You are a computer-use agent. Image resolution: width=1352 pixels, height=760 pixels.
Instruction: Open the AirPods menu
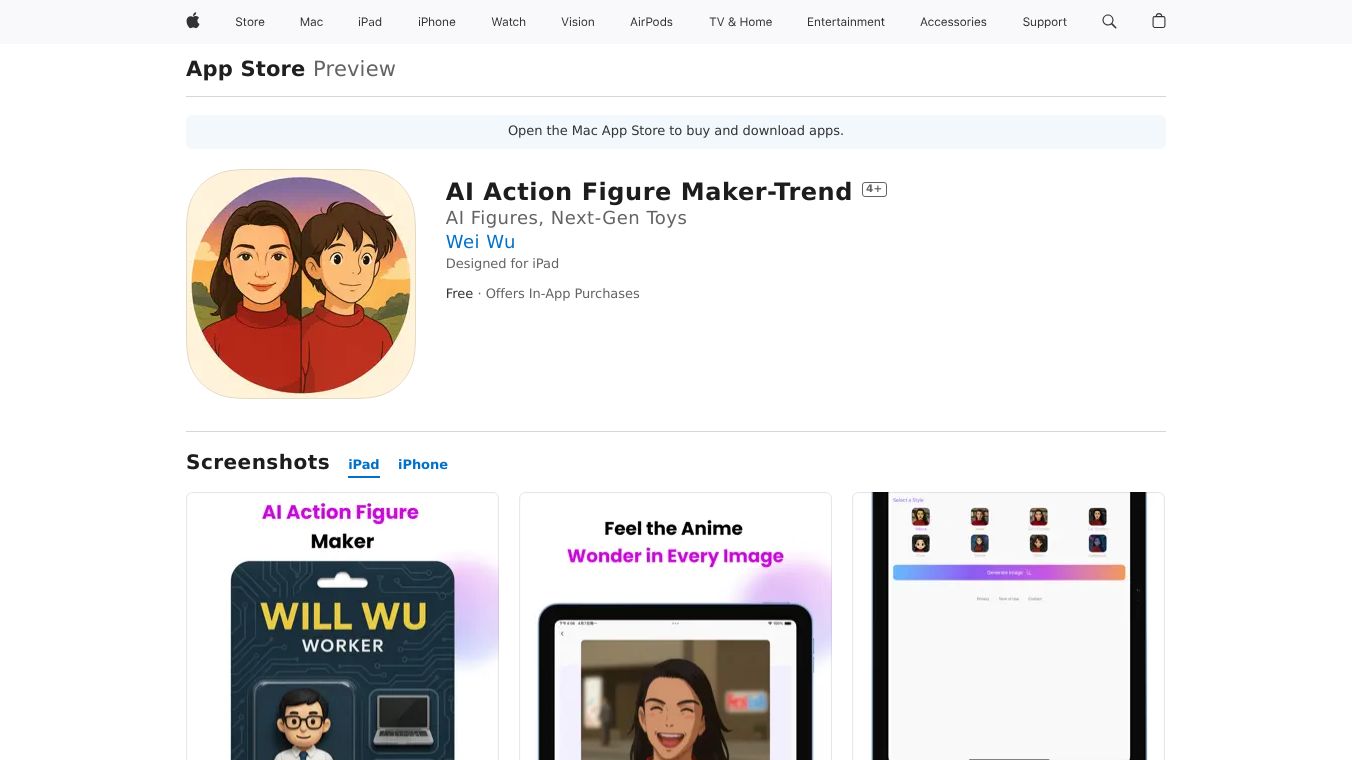coord(651,22)
